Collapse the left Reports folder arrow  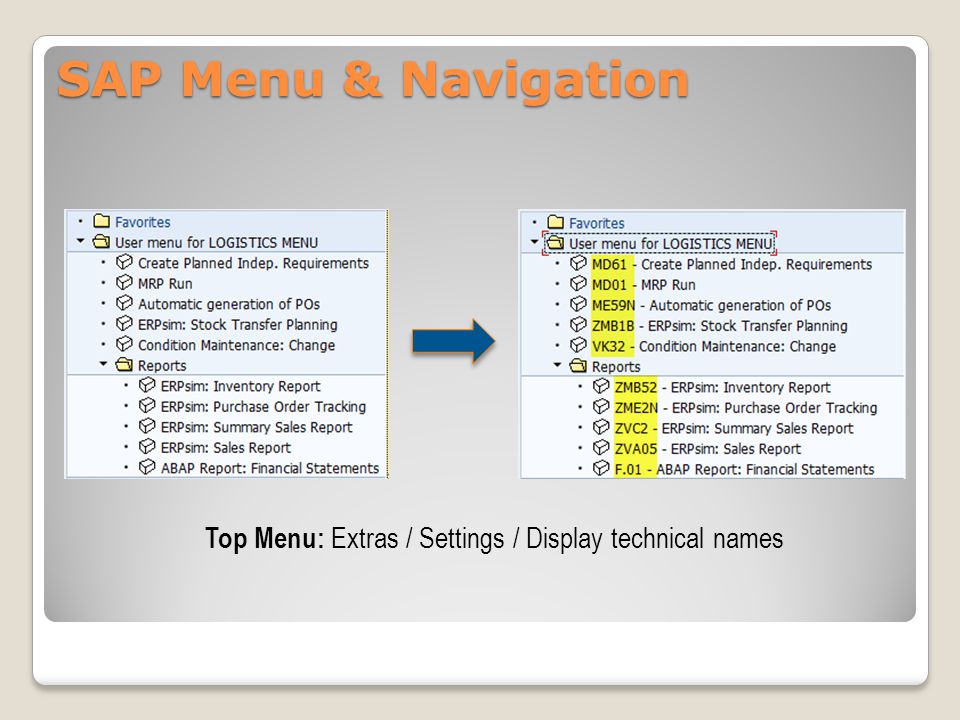[103, 364]
